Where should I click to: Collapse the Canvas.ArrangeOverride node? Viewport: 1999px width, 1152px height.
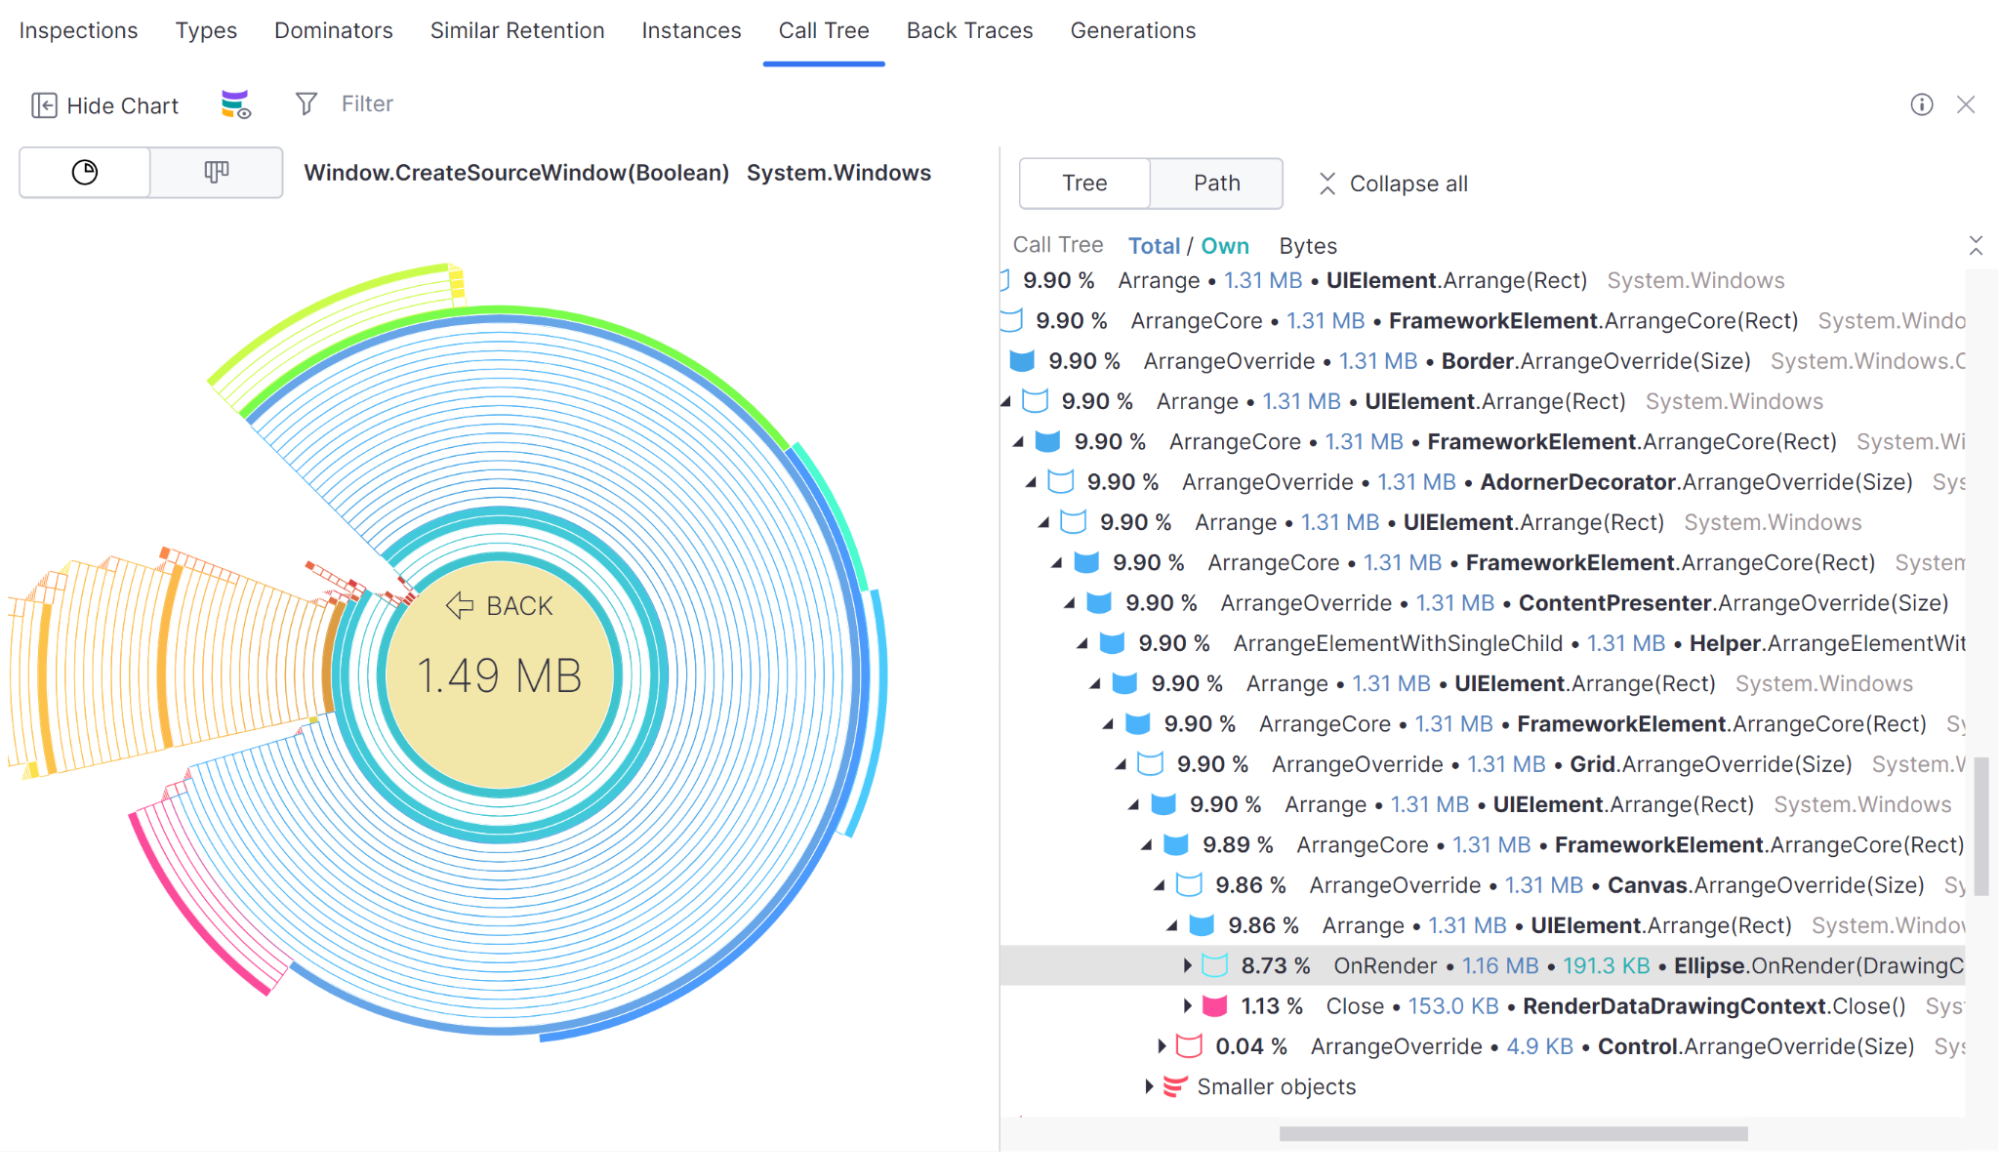[1160, 886]
